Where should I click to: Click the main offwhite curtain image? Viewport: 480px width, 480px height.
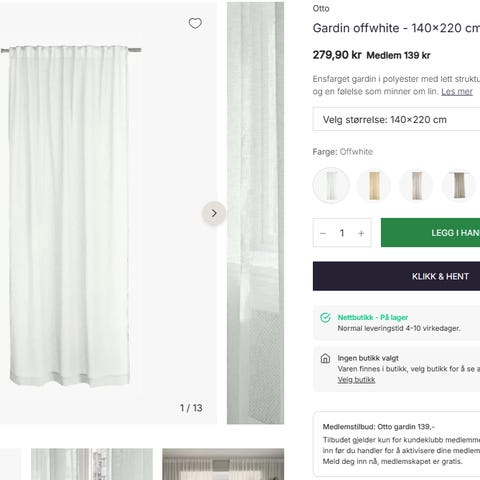[x=71, y=216]
